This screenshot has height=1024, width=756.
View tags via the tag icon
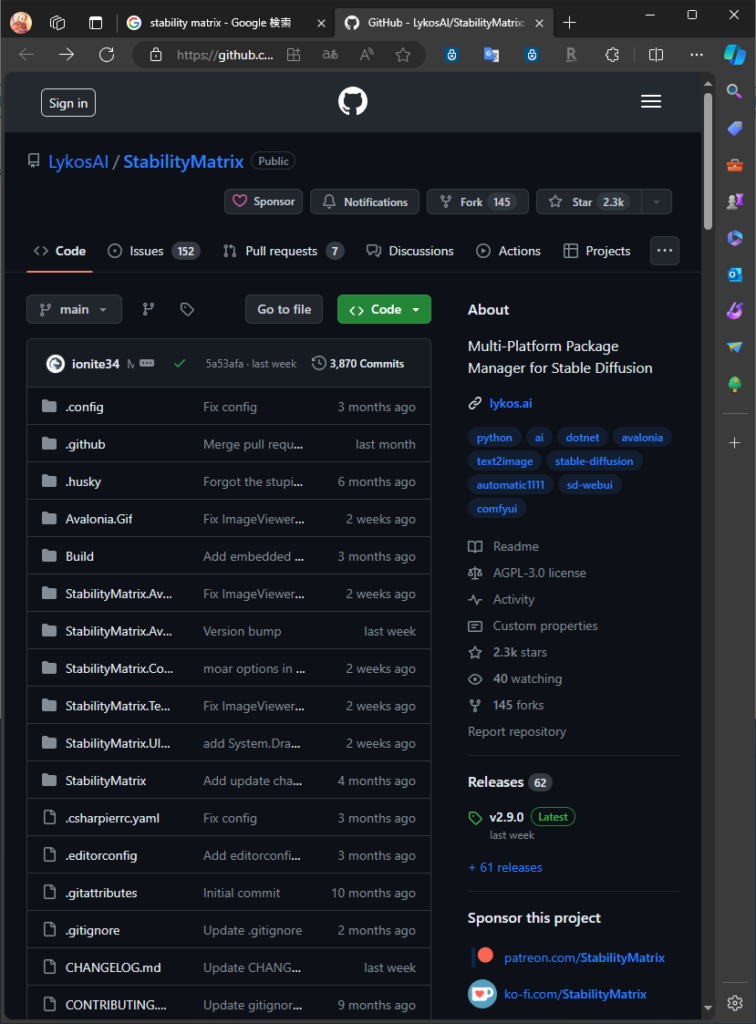coord(187,310)
